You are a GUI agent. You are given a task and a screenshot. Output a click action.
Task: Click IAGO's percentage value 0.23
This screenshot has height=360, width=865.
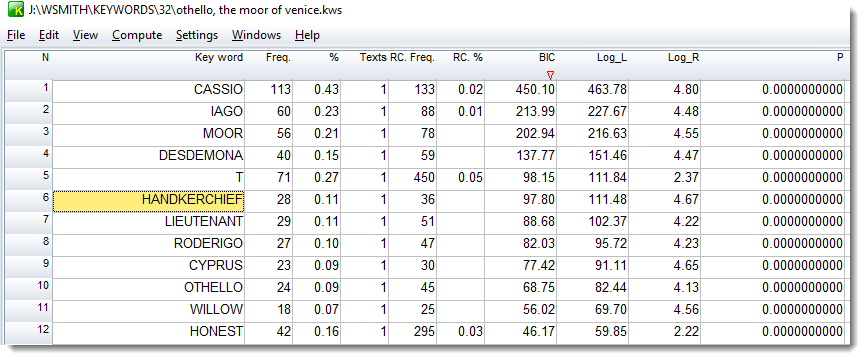pos(327,112)
